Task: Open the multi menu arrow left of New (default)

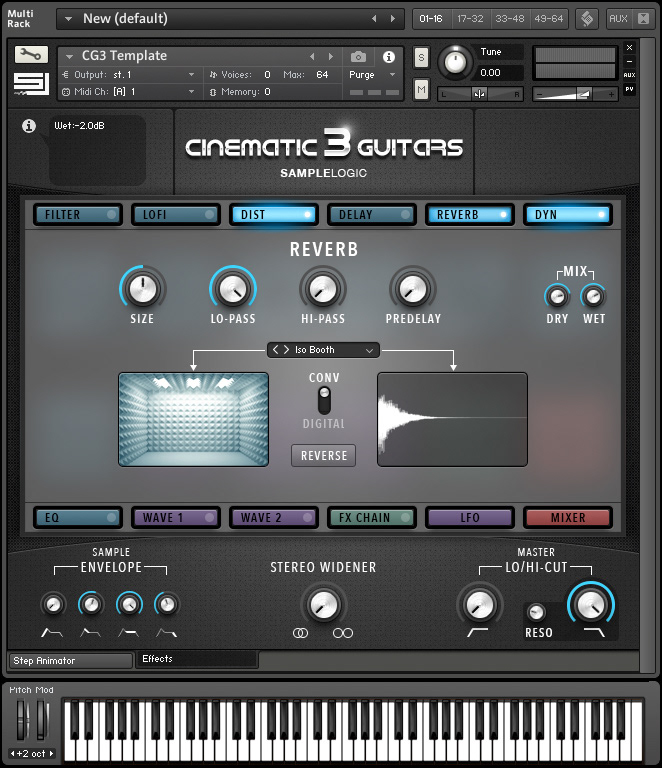Action: click(x=69, y=19)
